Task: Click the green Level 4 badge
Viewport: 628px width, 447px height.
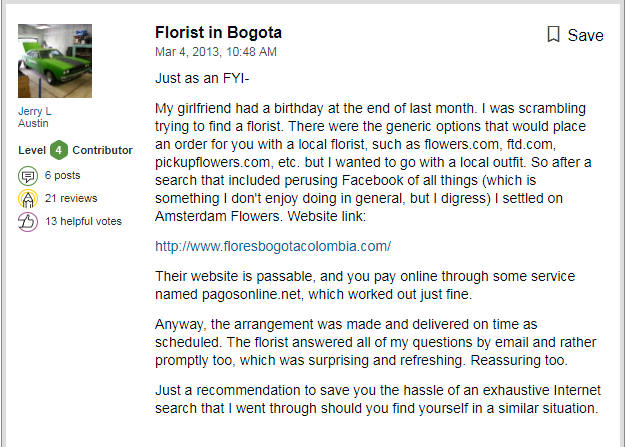Action: point(59,150)
